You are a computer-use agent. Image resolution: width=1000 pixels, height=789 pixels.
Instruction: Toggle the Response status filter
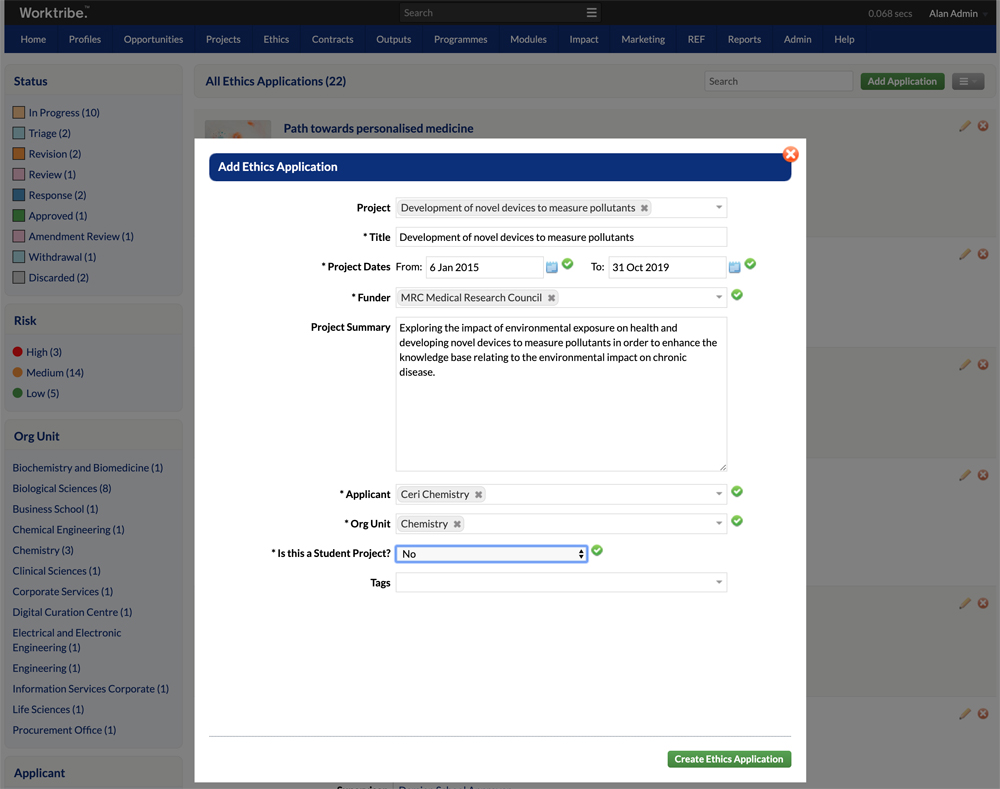click(x=18, y=195)
